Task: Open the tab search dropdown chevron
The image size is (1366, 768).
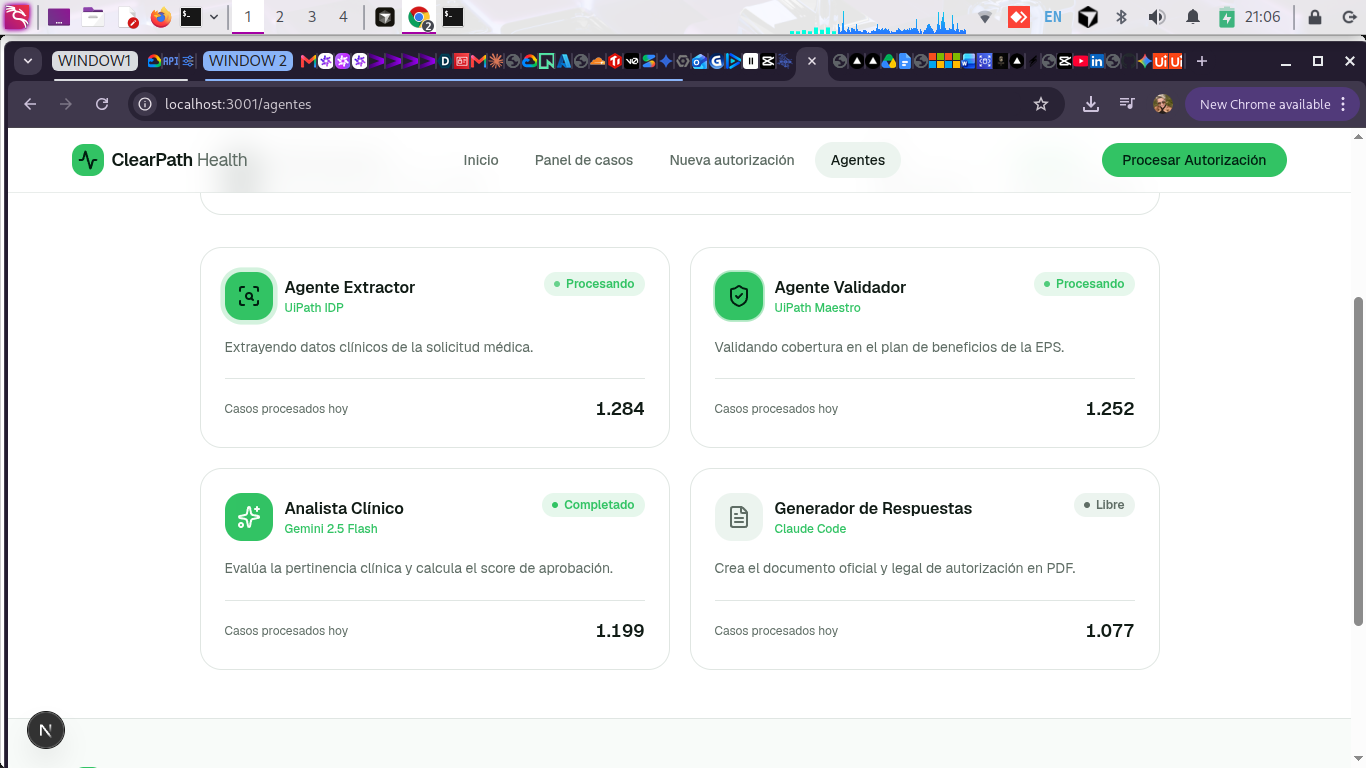Action: click(27, 61)
